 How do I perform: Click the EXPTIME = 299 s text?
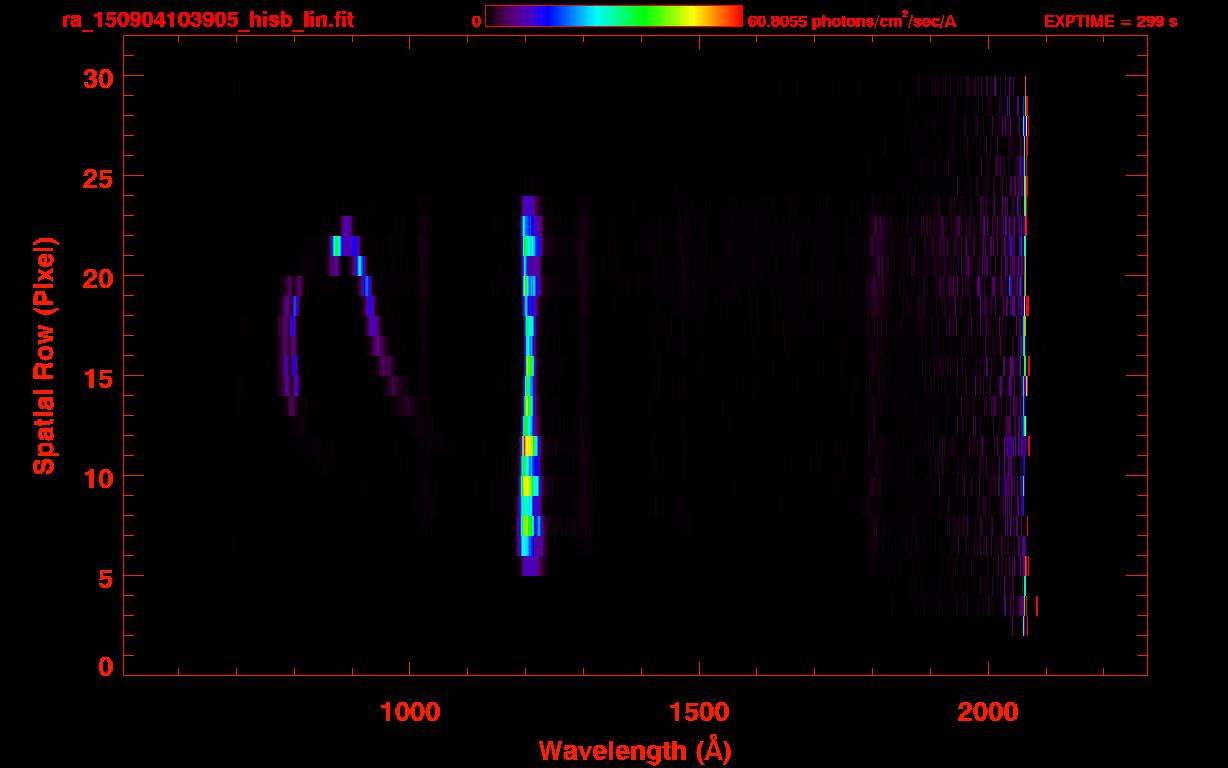coord(1110,21)
